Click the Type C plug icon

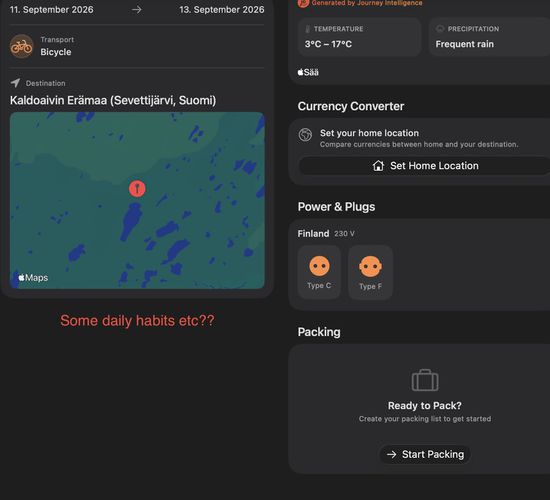(x=319, y=266)
